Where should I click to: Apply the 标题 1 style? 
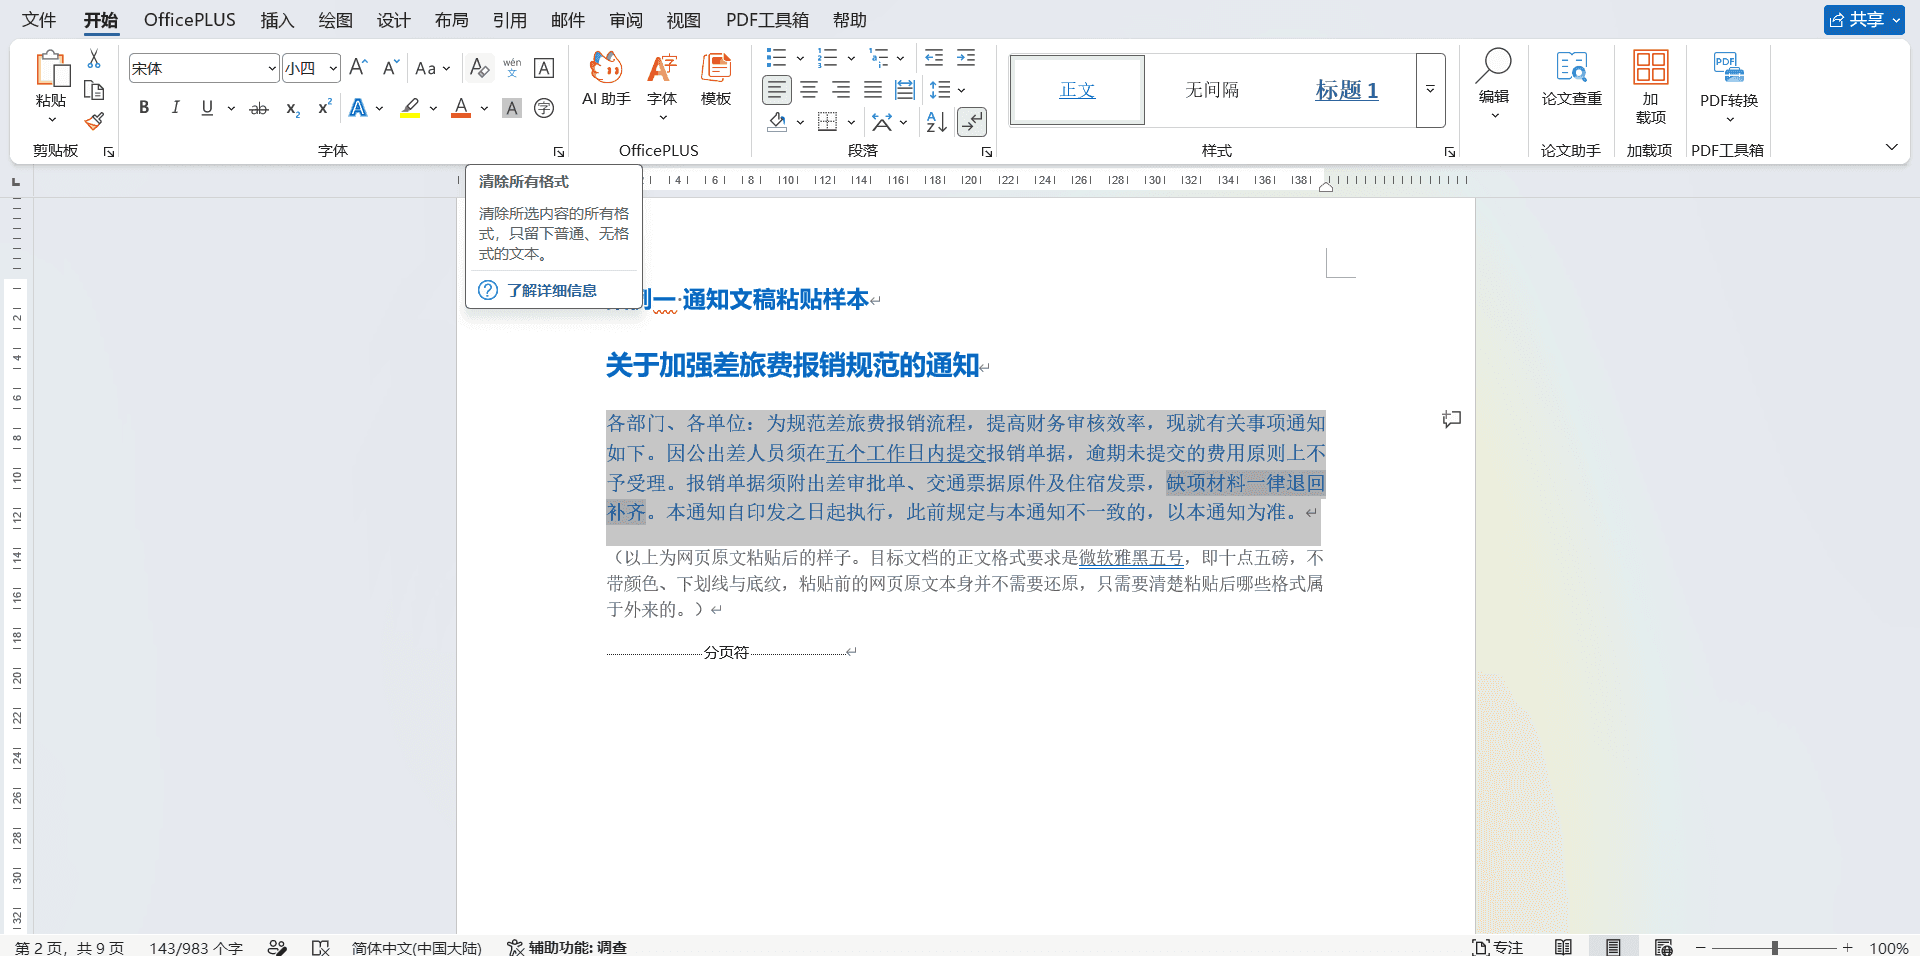[x=1346, y=90]
